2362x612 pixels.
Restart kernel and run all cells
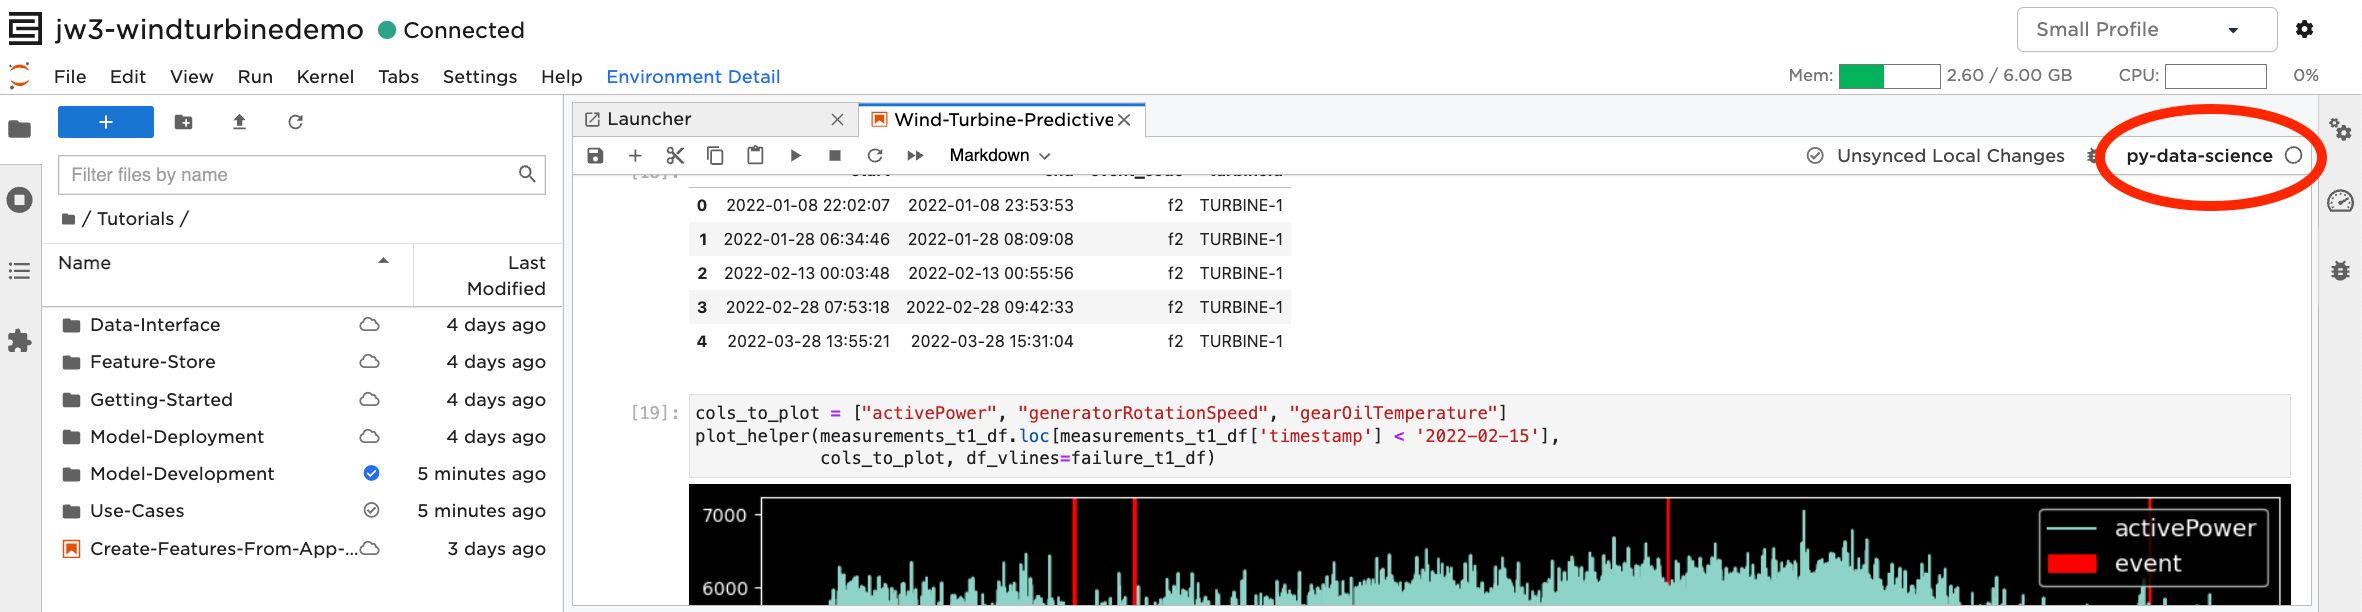click(915, 155)
